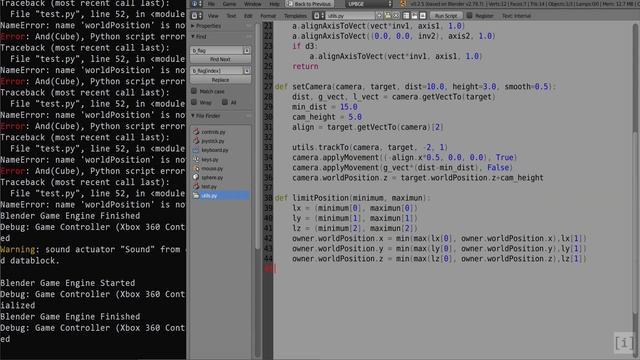Image resolution: width=640 pixels, height=360 pixels.
Task: Select utils.py in File Finder
Action: (x=221, y=196)
